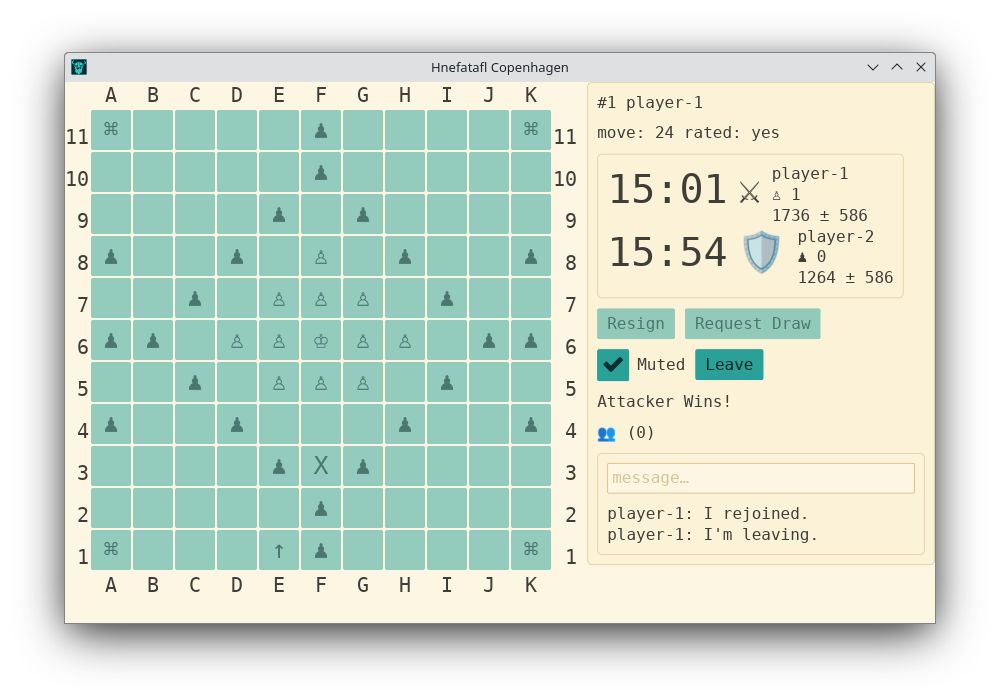Click the defender shield icon
This screenshot has width=1000, height=700.
tap(761, 252)
